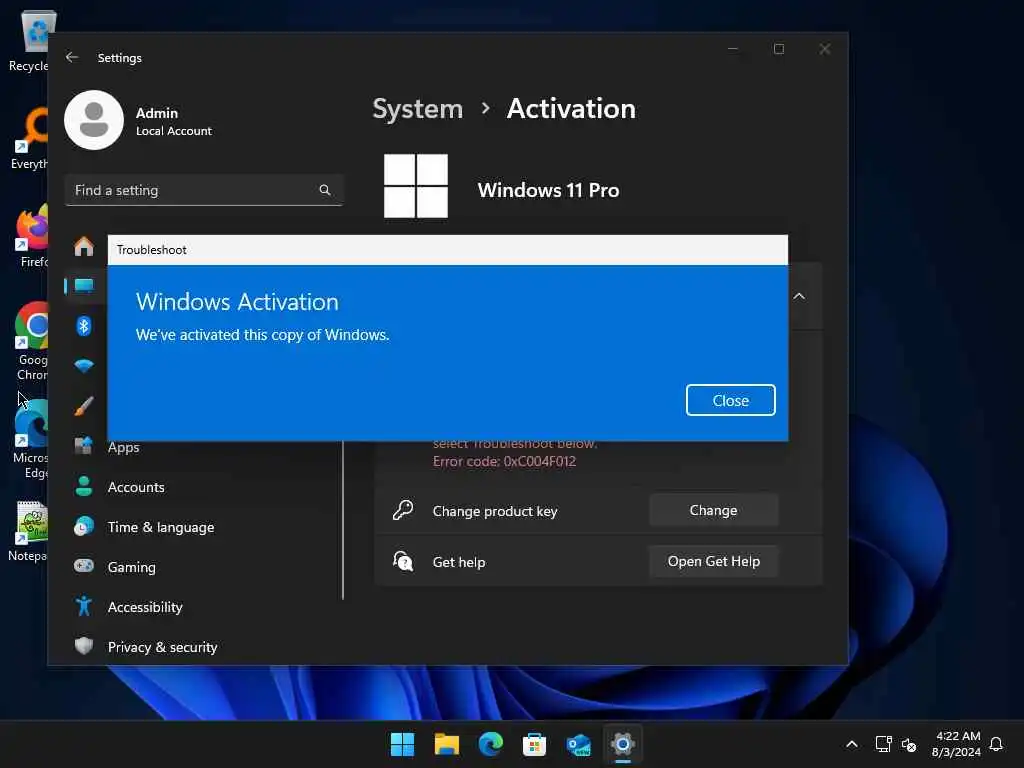Click the search magnifier icon in Settings
The height and width of the screenshot is (768, 1024).
tap(325, 190)
